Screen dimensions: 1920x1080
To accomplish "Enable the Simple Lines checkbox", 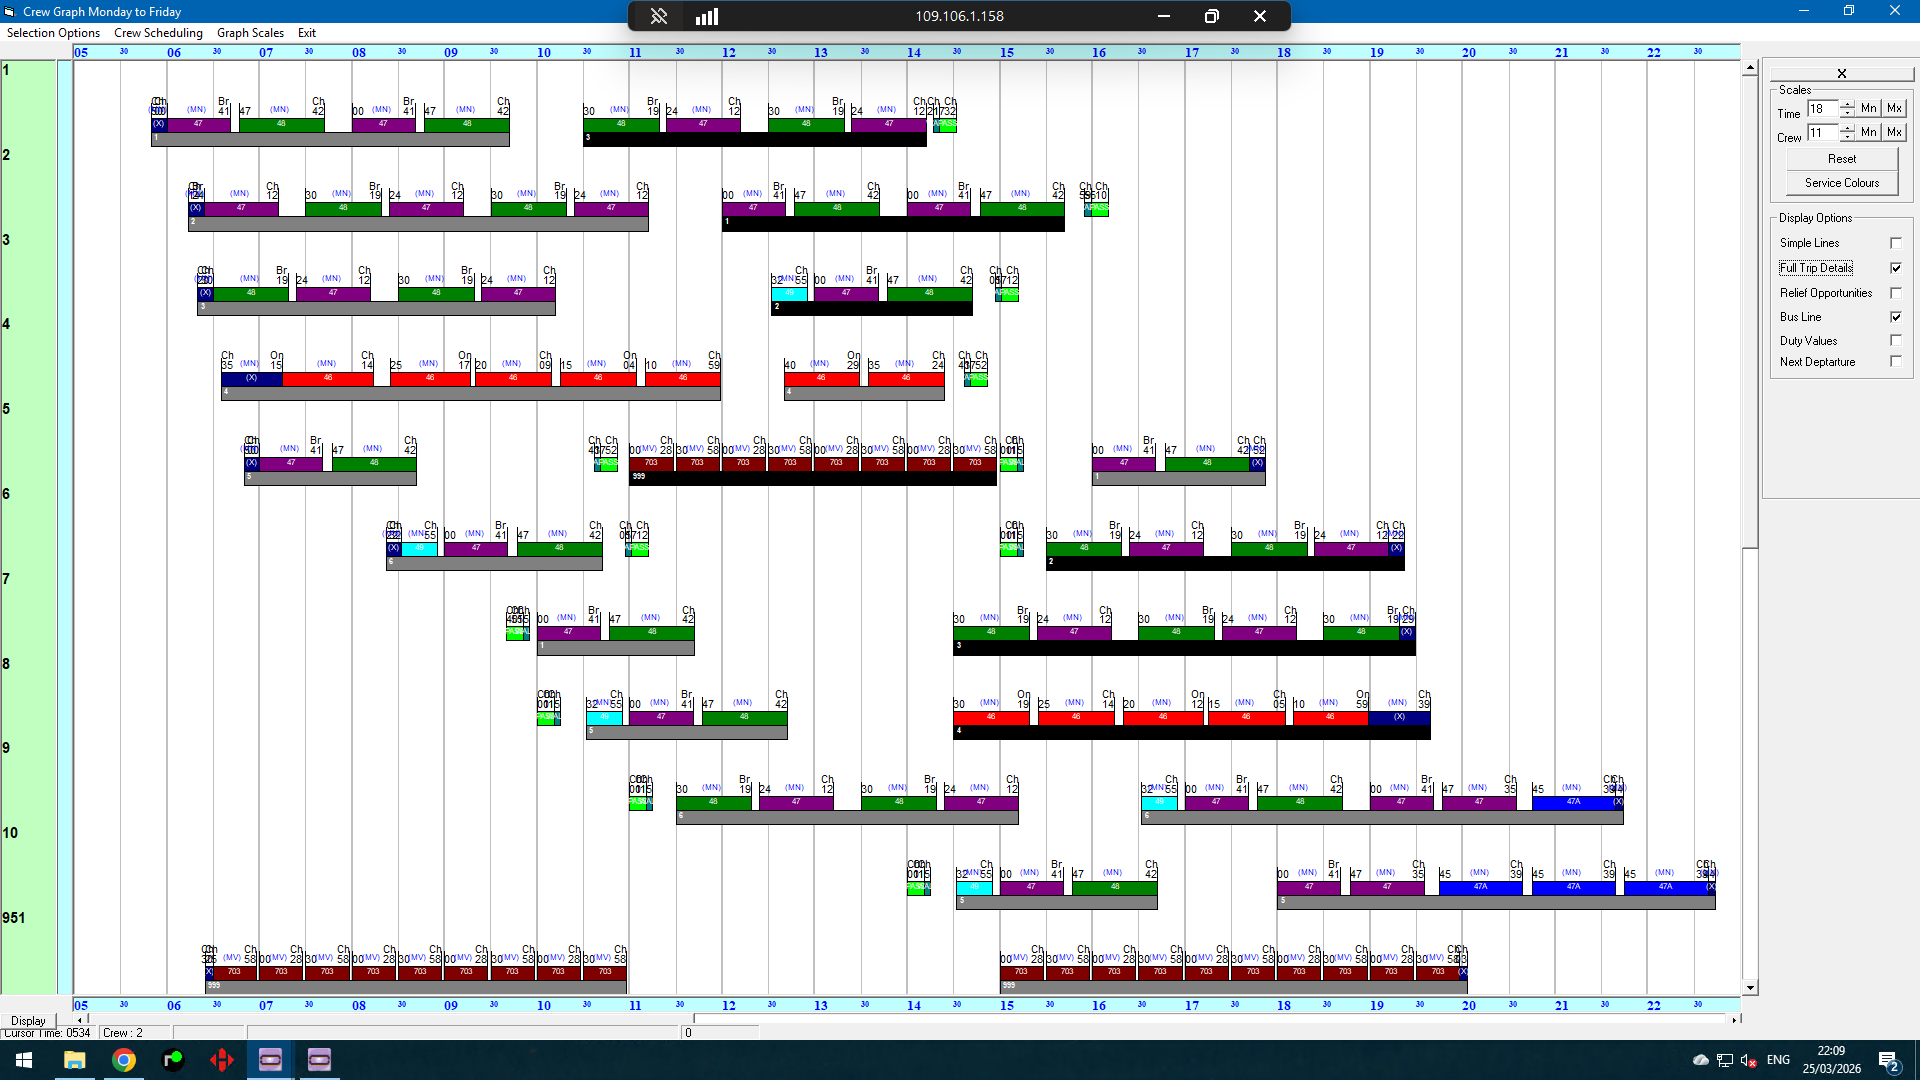I will 1895,243.
